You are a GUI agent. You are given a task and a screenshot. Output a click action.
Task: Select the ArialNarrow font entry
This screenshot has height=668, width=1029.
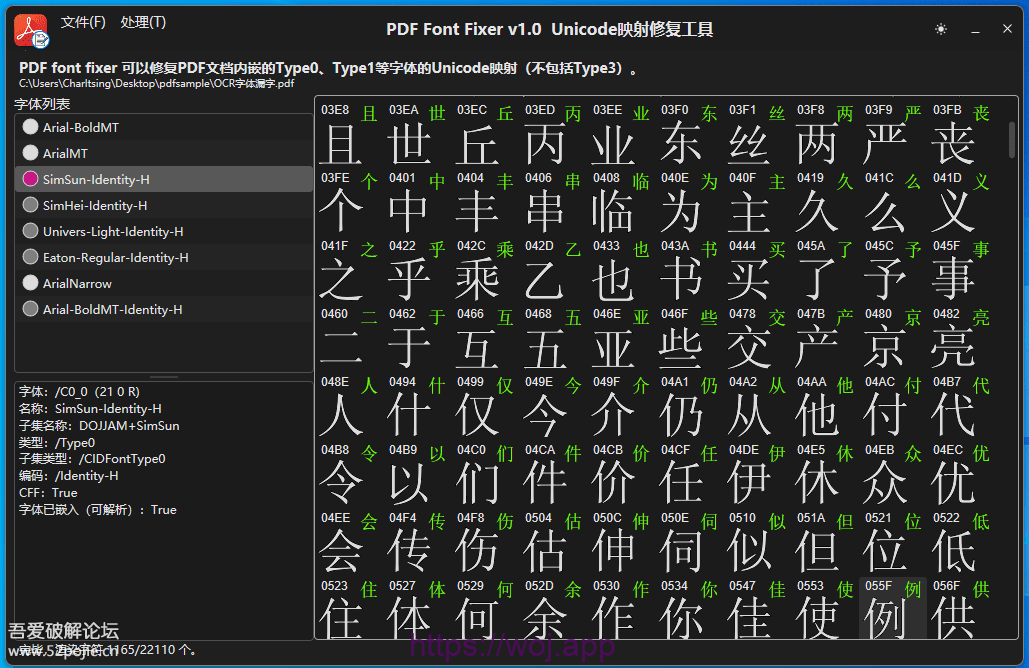click(77, 283)
